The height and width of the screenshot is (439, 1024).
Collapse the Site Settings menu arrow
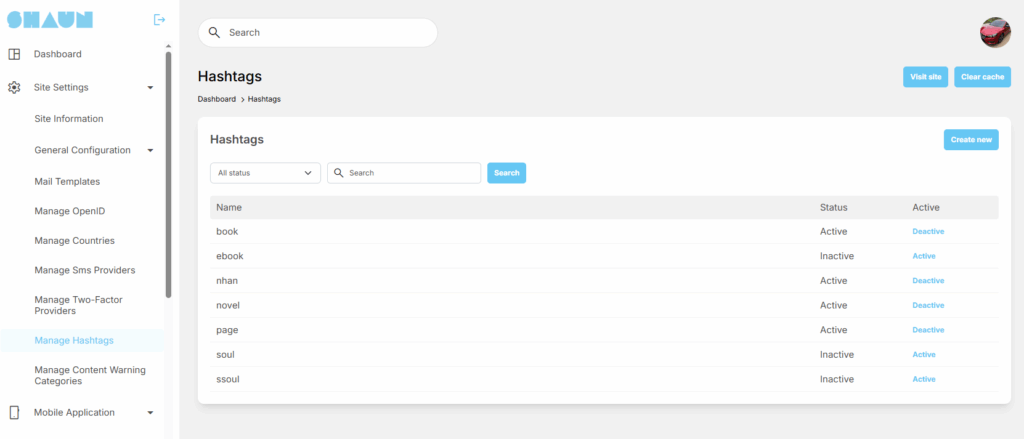click(x=150, y=88)
